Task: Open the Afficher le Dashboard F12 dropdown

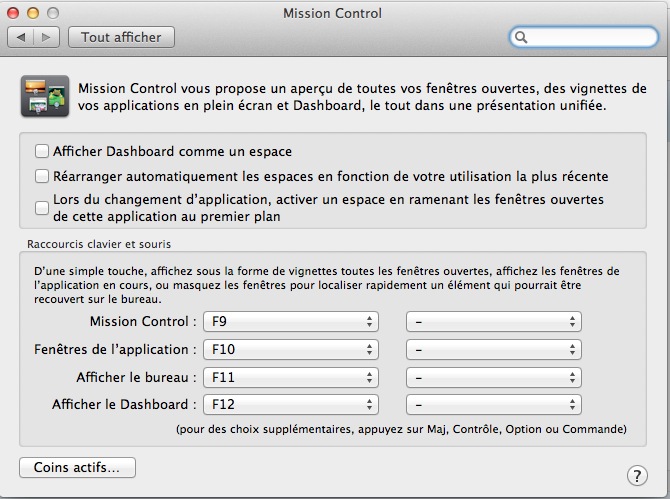Action: [291, 405]
